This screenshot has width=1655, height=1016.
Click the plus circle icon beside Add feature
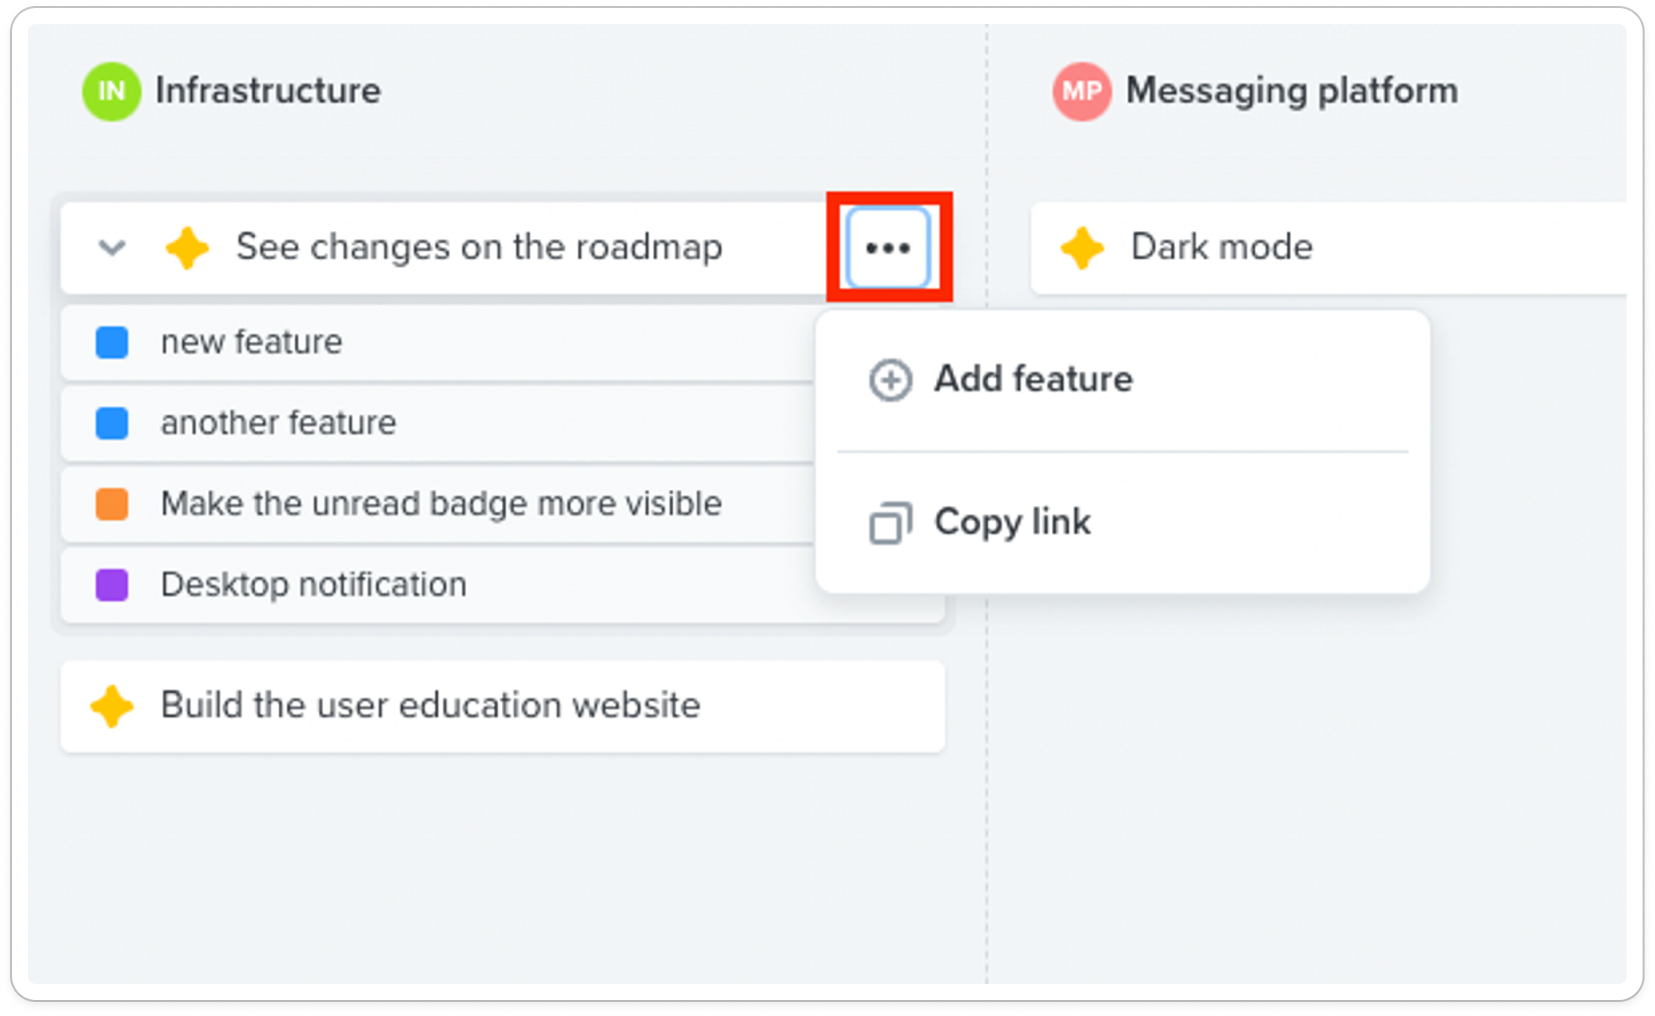pos(890,380)
